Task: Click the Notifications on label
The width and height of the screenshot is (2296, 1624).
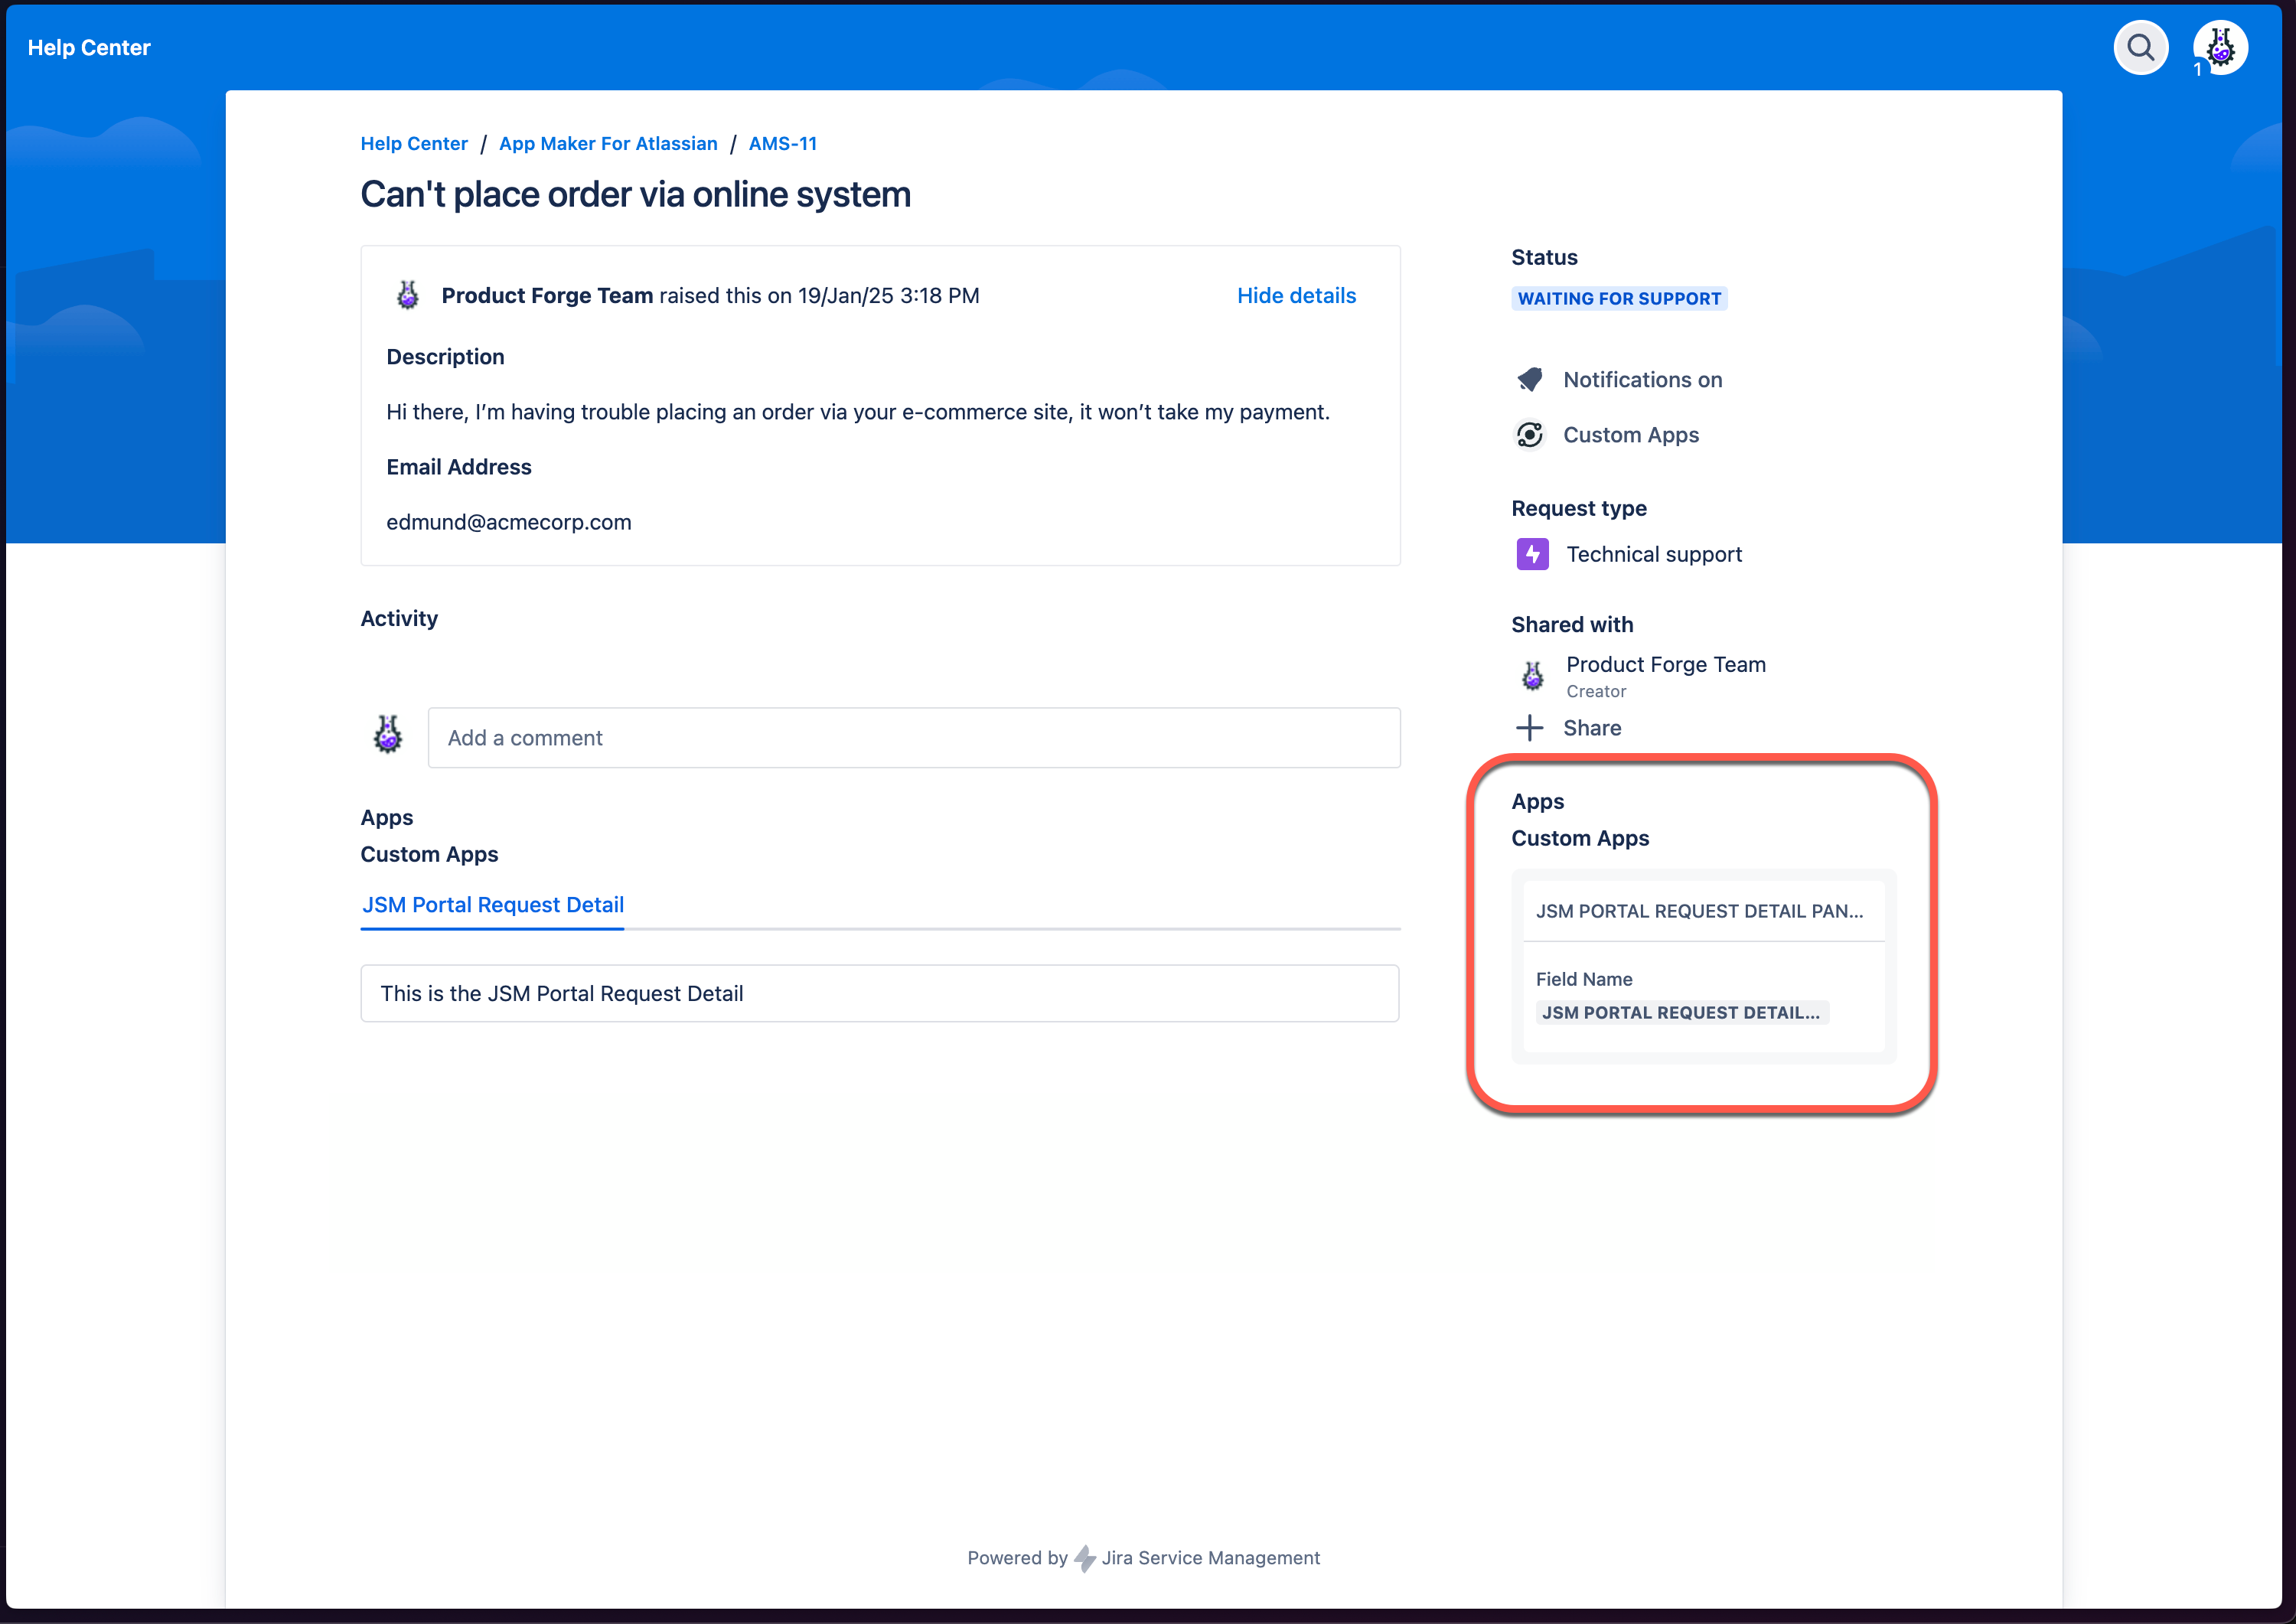Action: pos(1642,380)
